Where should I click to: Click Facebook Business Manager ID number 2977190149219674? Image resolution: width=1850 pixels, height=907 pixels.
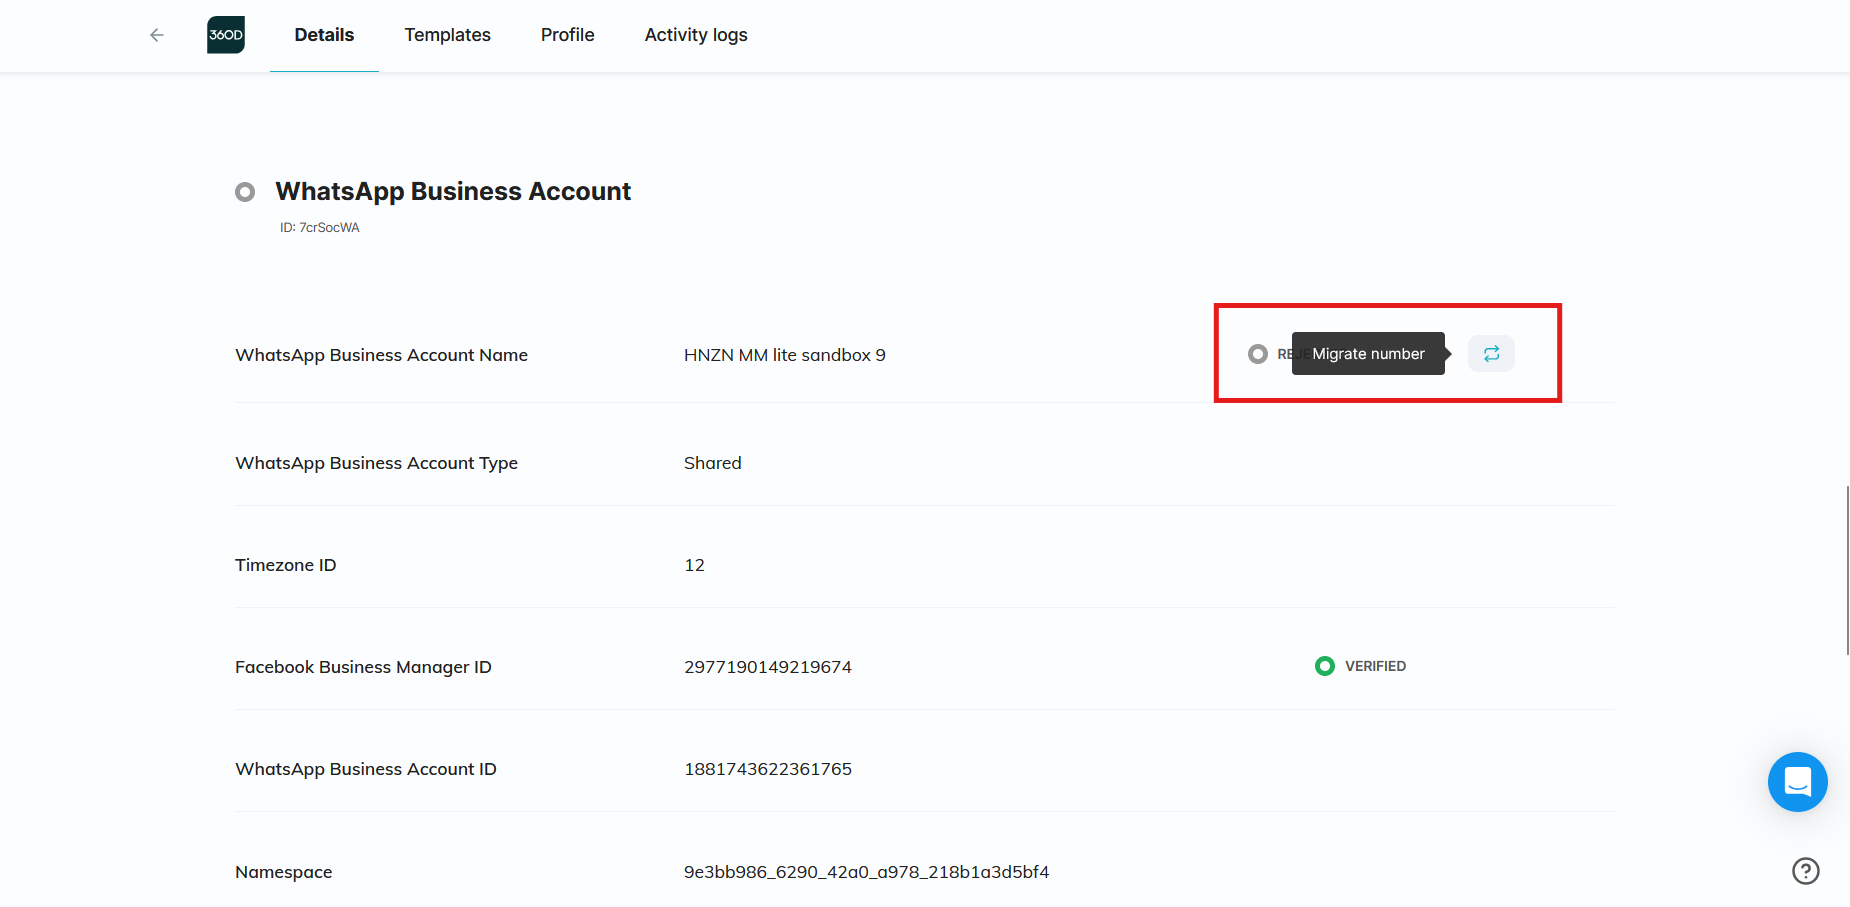pyautogui.click(x=768, y=667)
